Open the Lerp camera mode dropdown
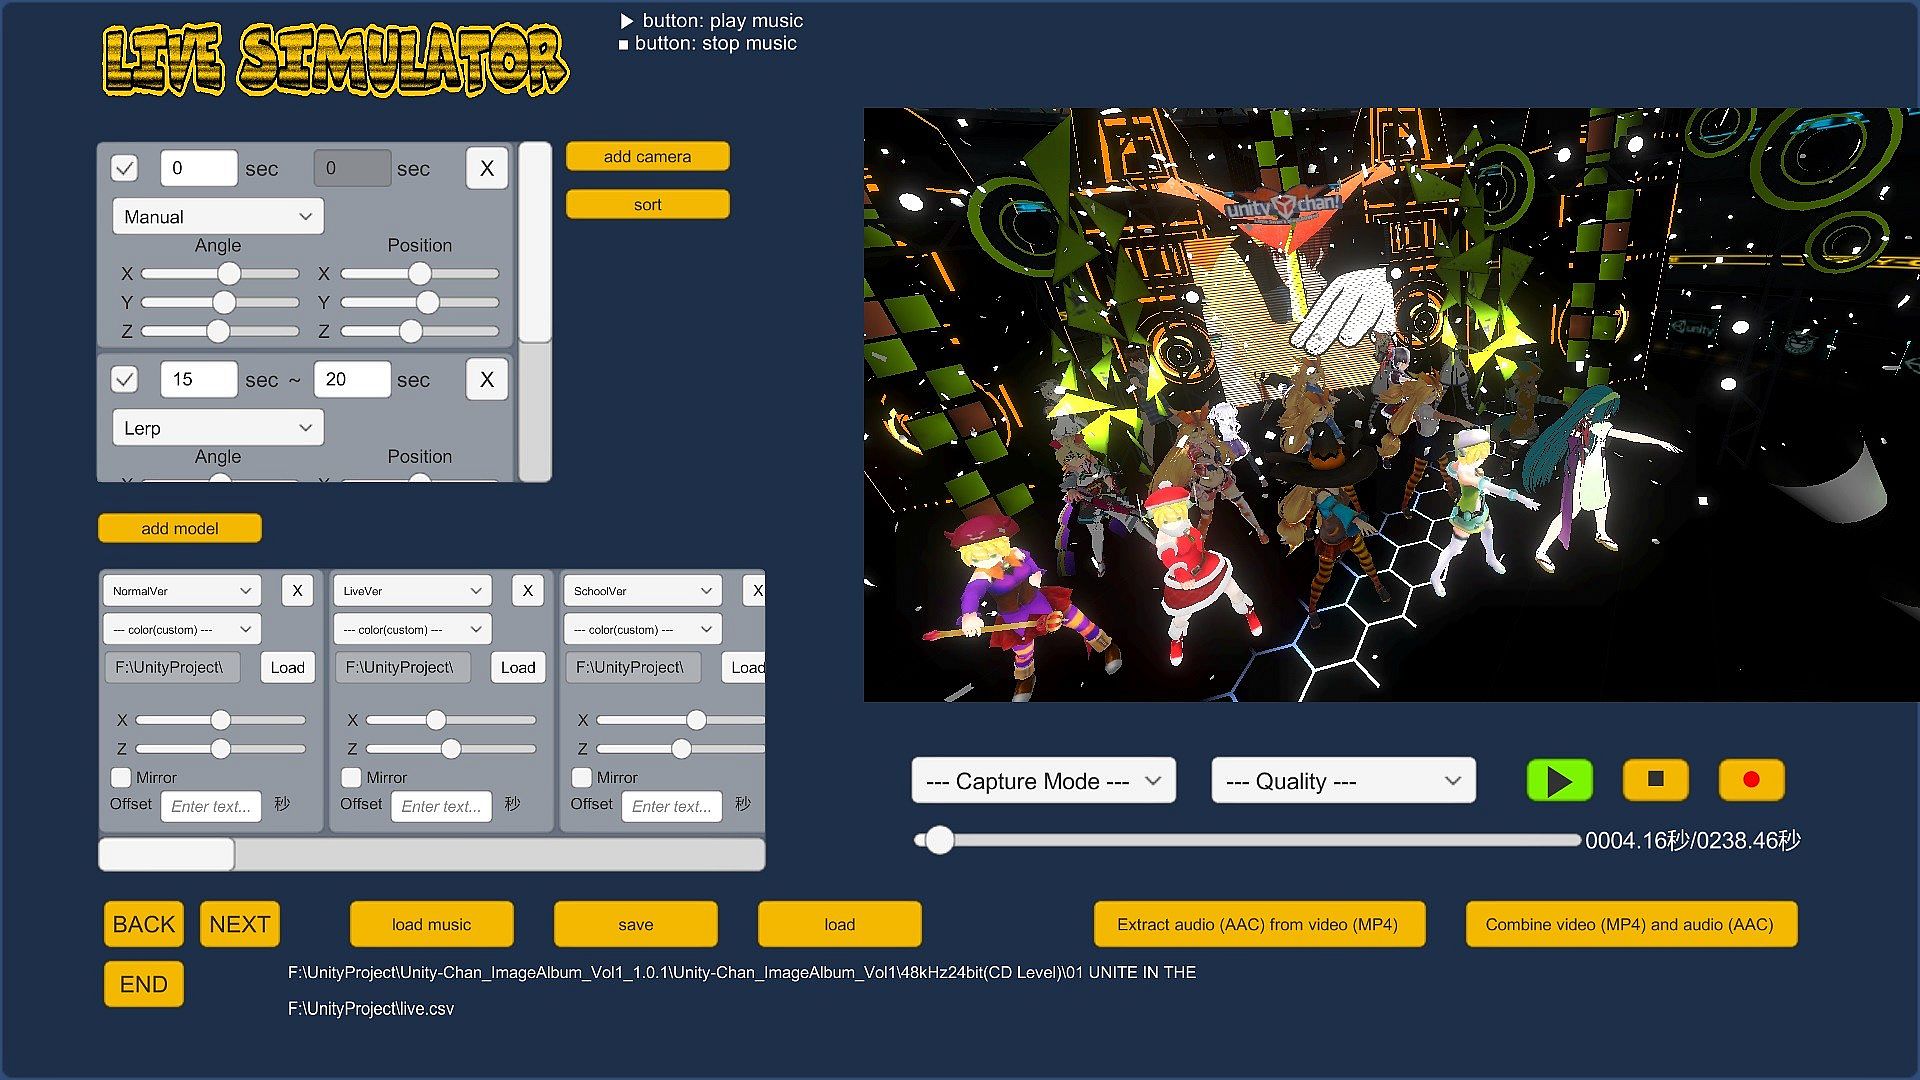The width and height of the screenshot is (1920, 1080). pos(217,428)
